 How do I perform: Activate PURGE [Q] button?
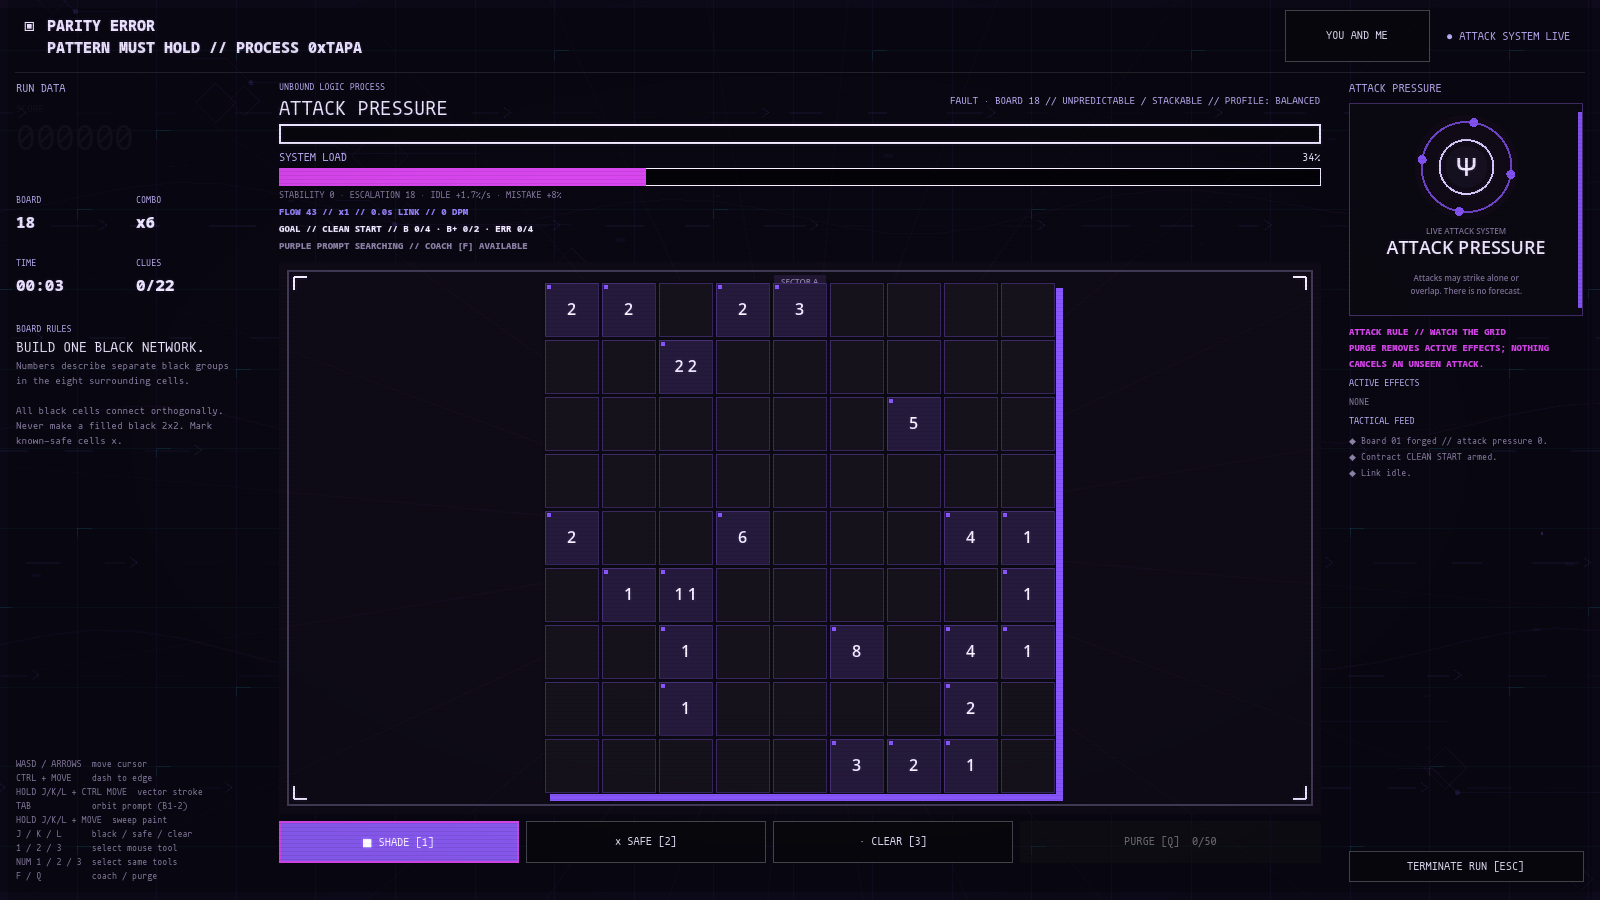pyautogui.click(x=1170, y=842)
